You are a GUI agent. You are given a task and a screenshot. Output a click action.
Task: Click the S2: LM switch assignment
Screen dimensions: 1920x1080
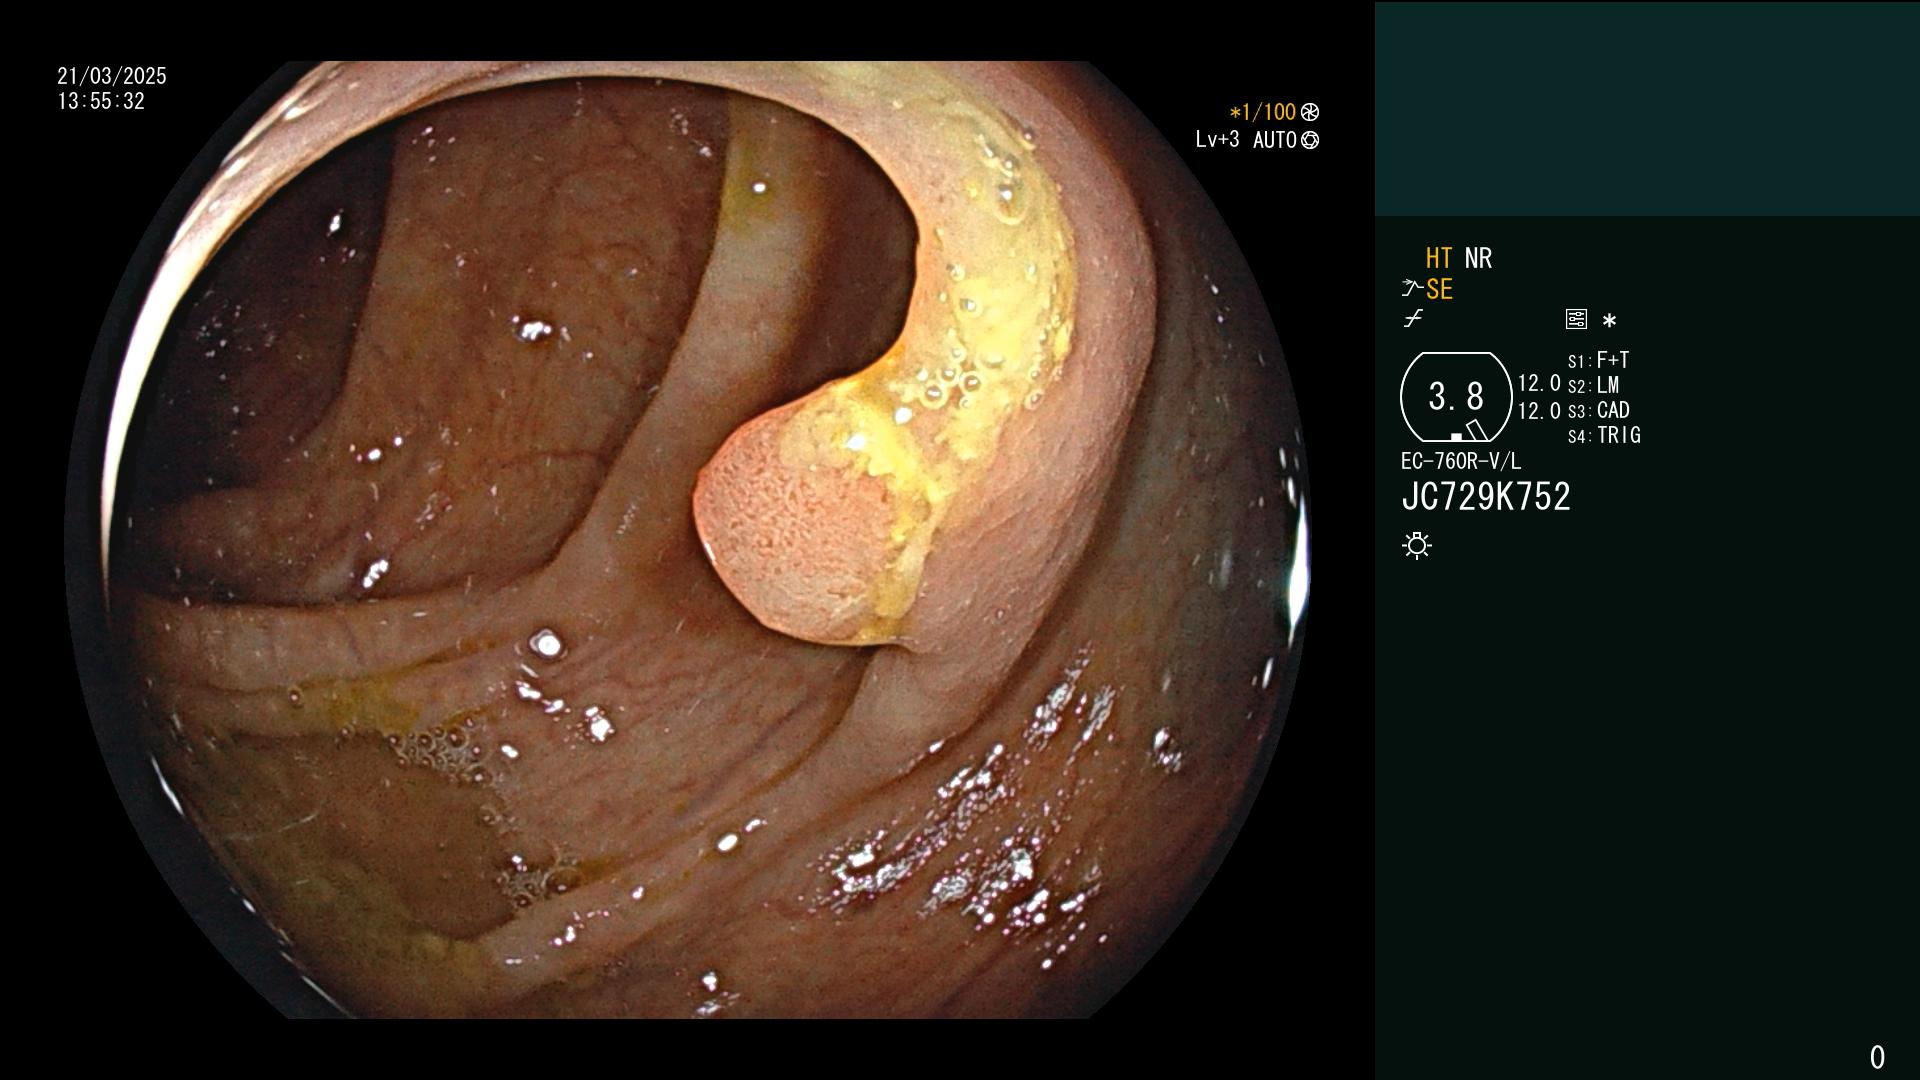point(1593,385)
